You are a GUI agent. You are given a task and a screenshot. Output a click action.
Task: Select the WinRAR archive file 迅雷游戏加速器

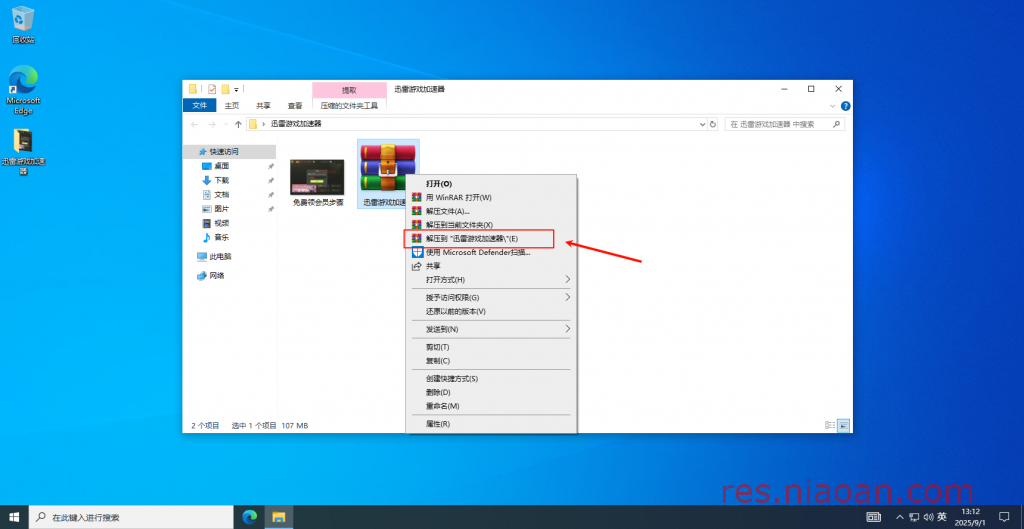click(x=388, y=173)
